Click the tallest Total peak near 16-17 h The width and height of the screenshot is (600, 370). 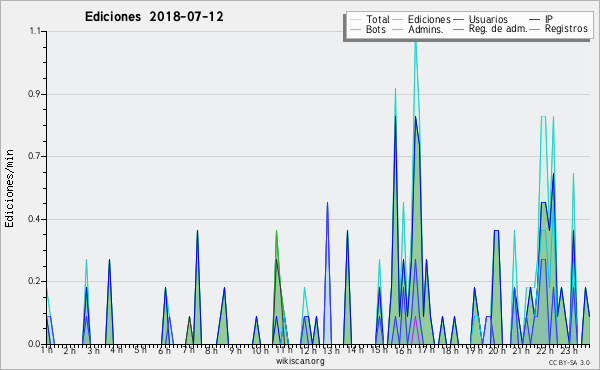[416, 43]
